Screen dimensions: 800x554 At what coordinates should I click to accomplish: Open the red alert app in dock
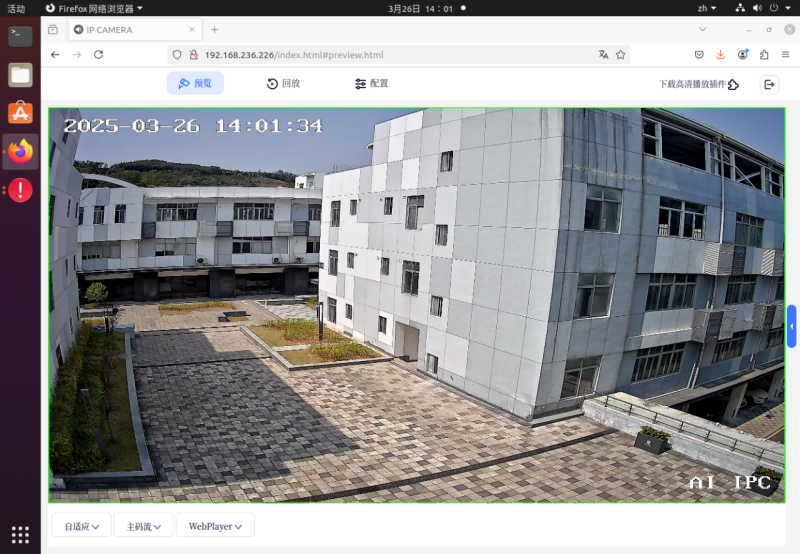(20, 190)
